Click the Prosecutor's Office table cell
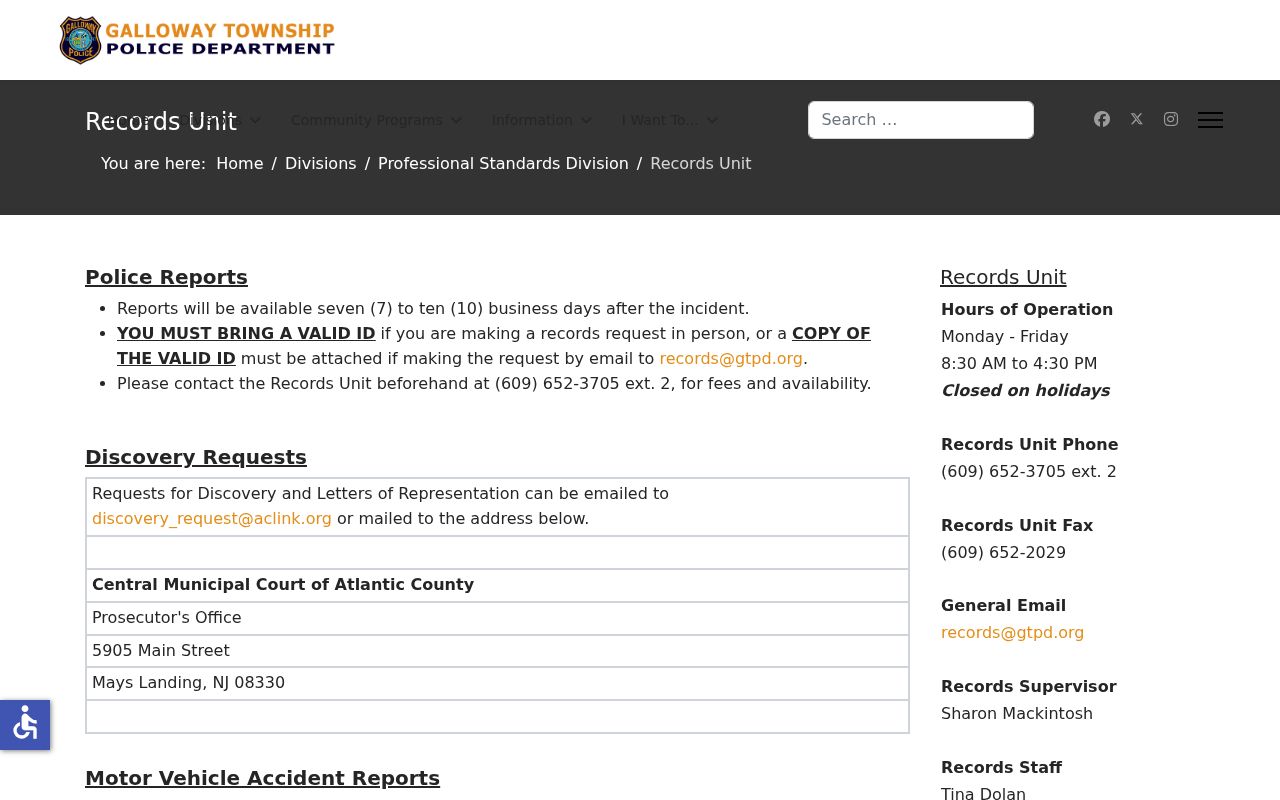This screenshot has width=1280, height=800. (497, 618)
